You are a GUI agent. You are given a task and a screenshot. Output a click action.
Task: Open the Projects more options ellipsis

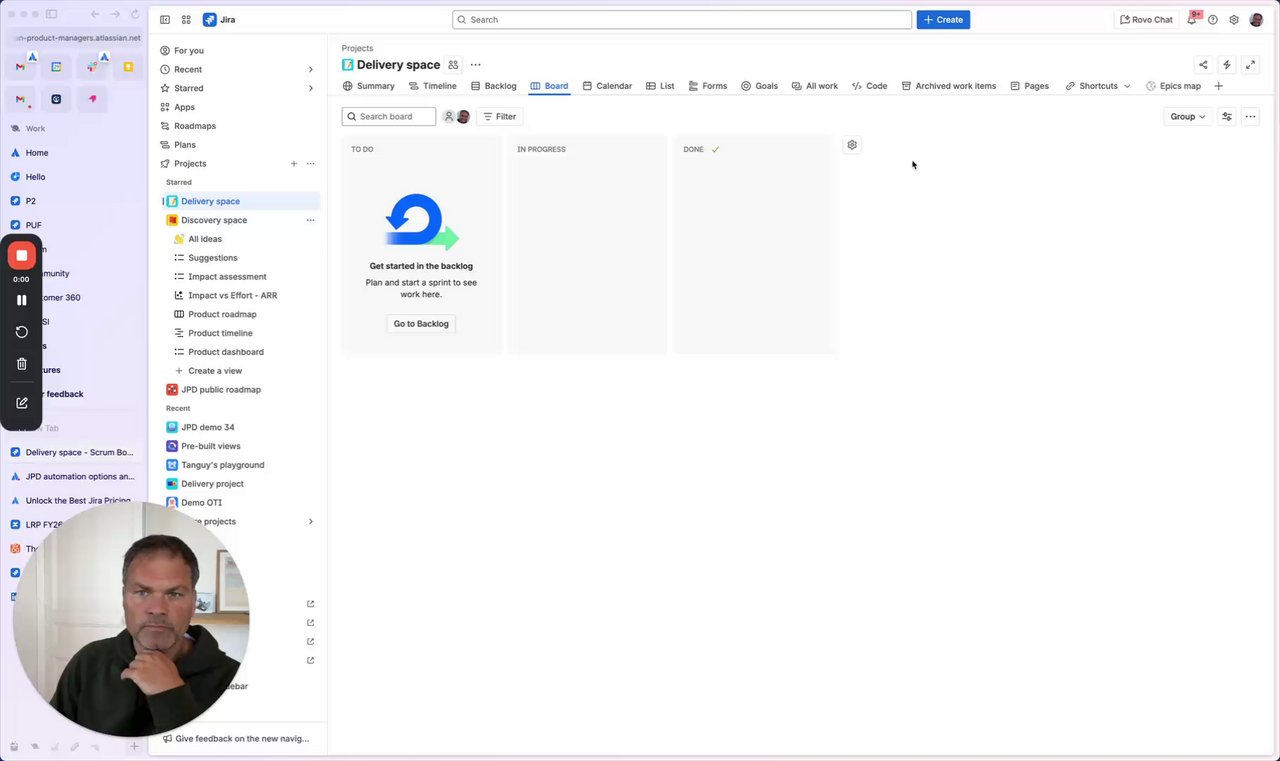pos(310,164)
